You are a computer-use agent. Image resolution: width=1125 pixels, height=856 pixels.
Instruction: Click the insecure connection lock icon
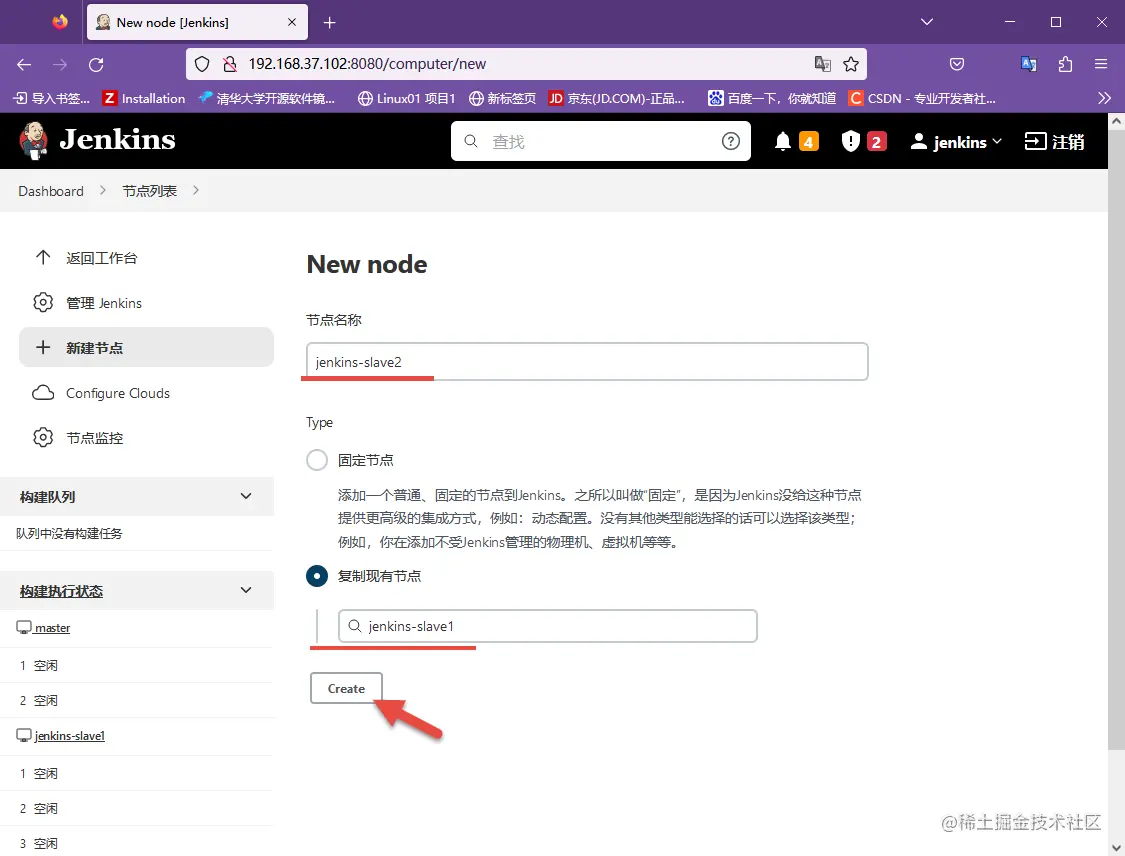tap(230, 65)
